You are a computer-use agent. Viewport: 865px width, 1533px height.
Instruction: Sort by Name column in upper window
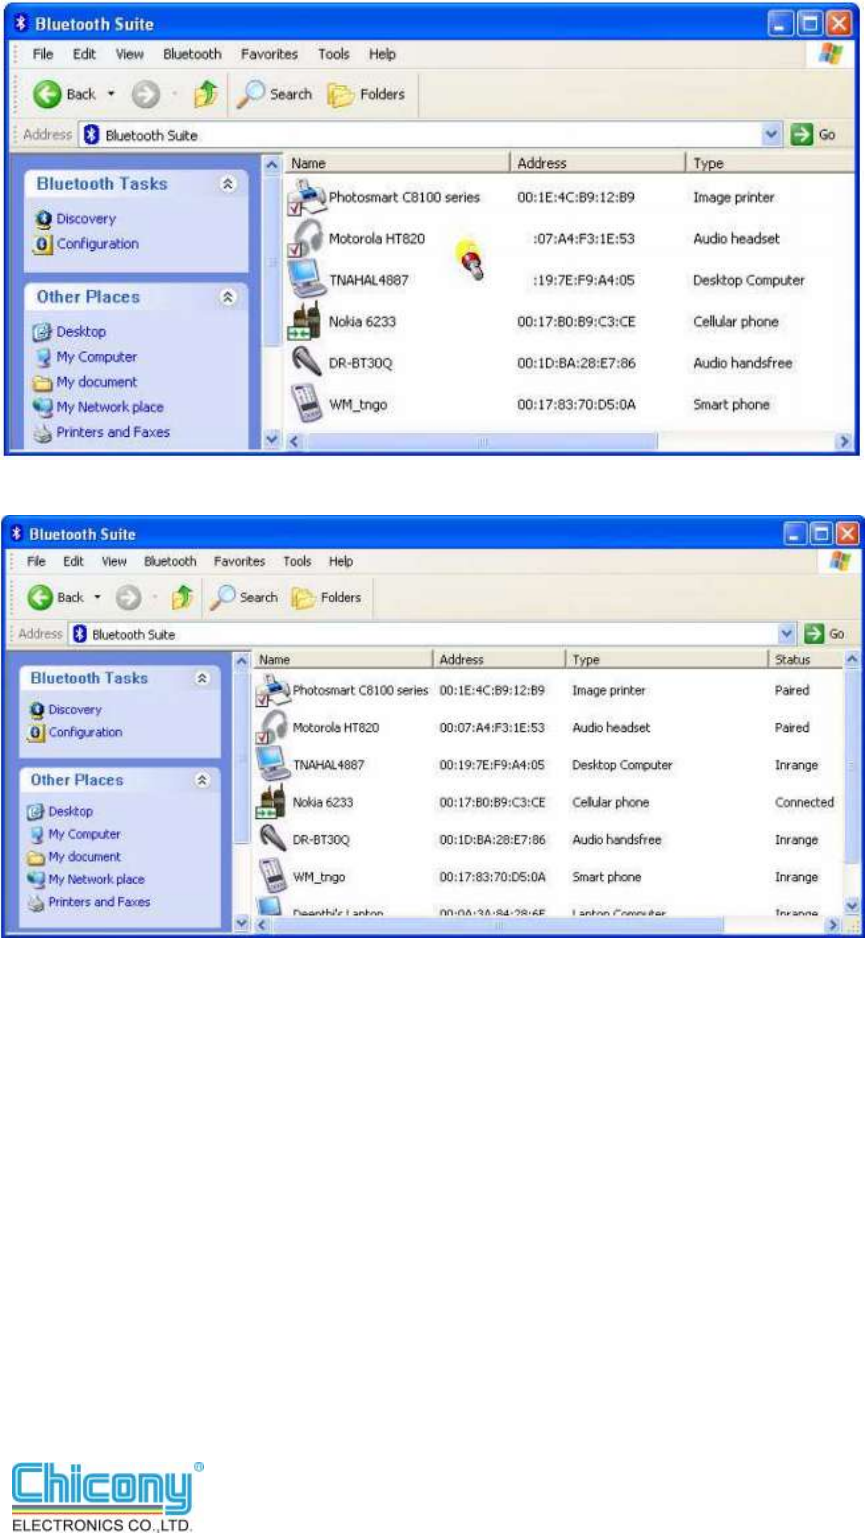pyautogui.click(x=397, y=163)
